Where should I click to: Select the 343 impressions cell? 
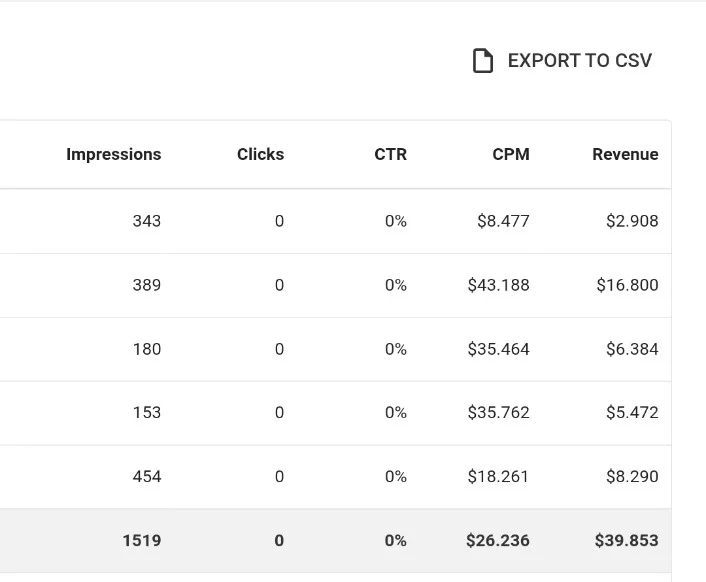pos(147,221)
